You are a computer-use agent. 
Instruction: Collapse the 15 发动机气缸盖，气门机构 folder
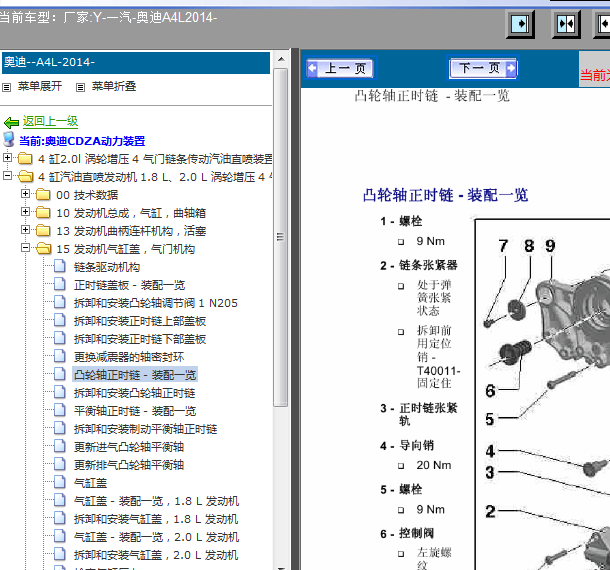click(x=25, y=247)
